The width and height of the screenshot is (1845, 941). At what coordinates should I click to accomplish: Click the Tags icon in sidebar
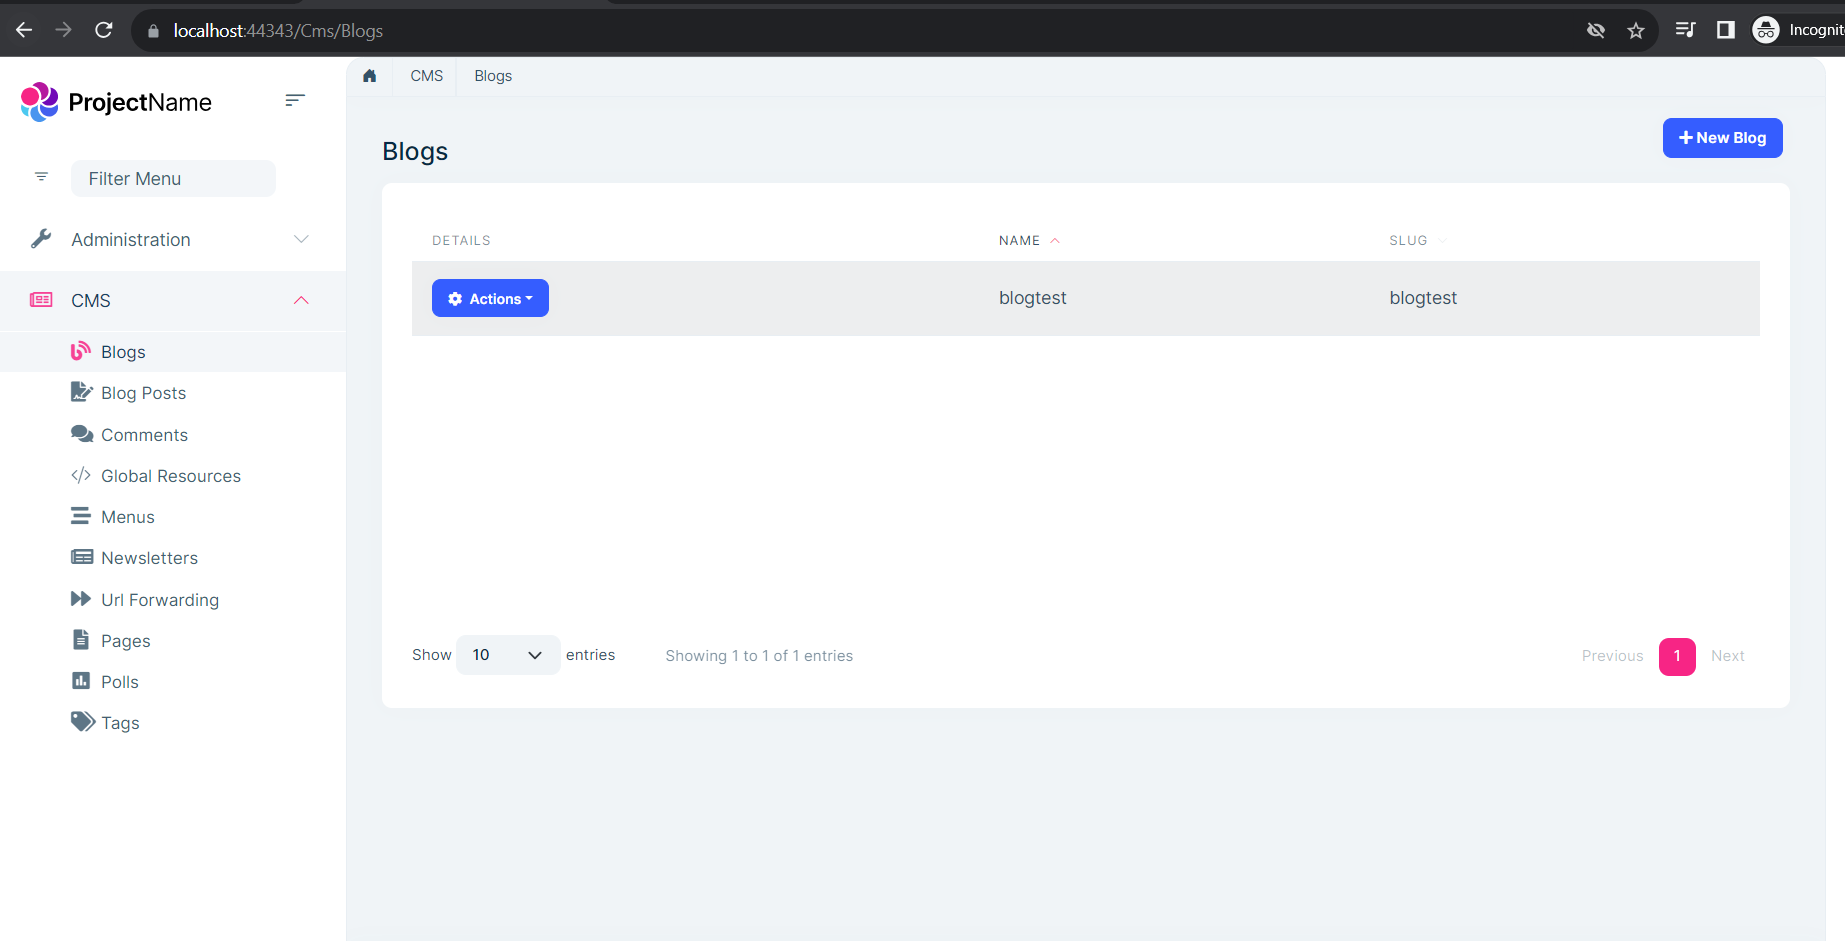(83, 722)
